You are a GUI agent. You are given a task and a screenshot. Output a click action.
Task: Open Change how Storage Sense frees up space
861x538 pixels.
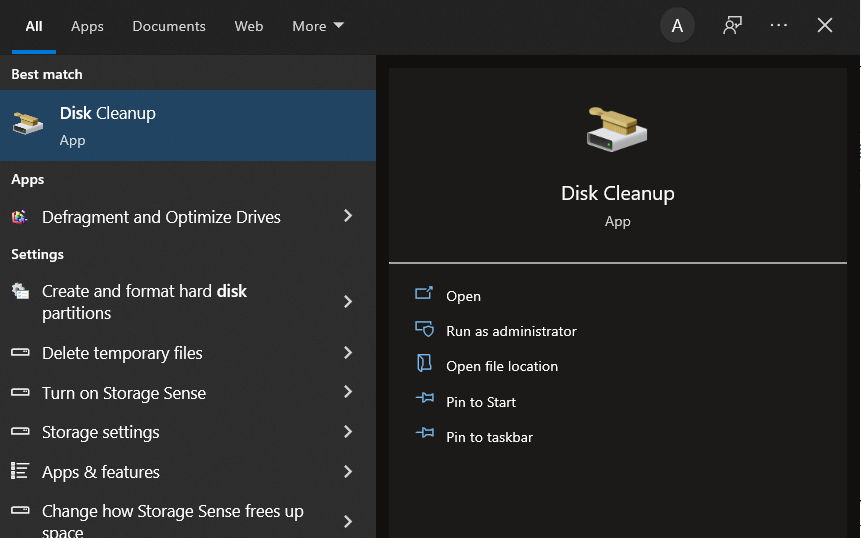point(188,520)
